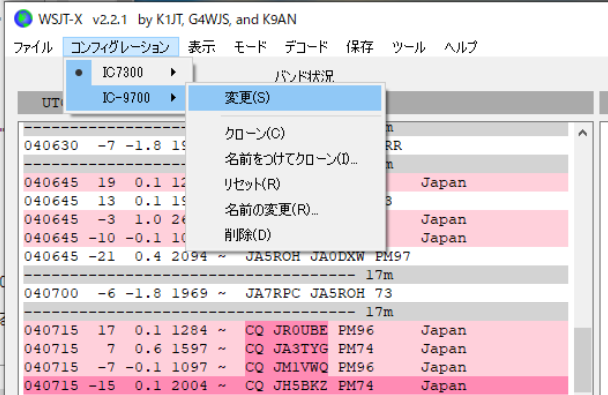Select the IC7300 configuration entry

pyautogui.click(x=129, y=72)
